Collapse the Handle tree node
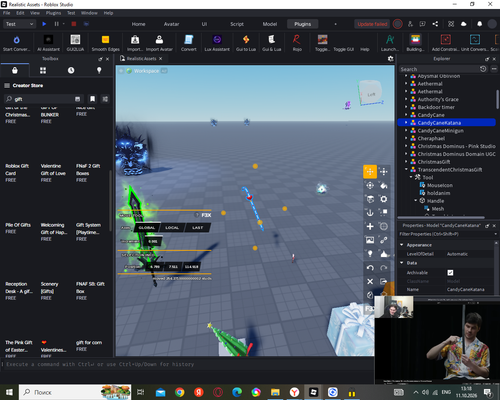Image resolution: width=500 pixels, height=400 pixels. coord(416,201)
